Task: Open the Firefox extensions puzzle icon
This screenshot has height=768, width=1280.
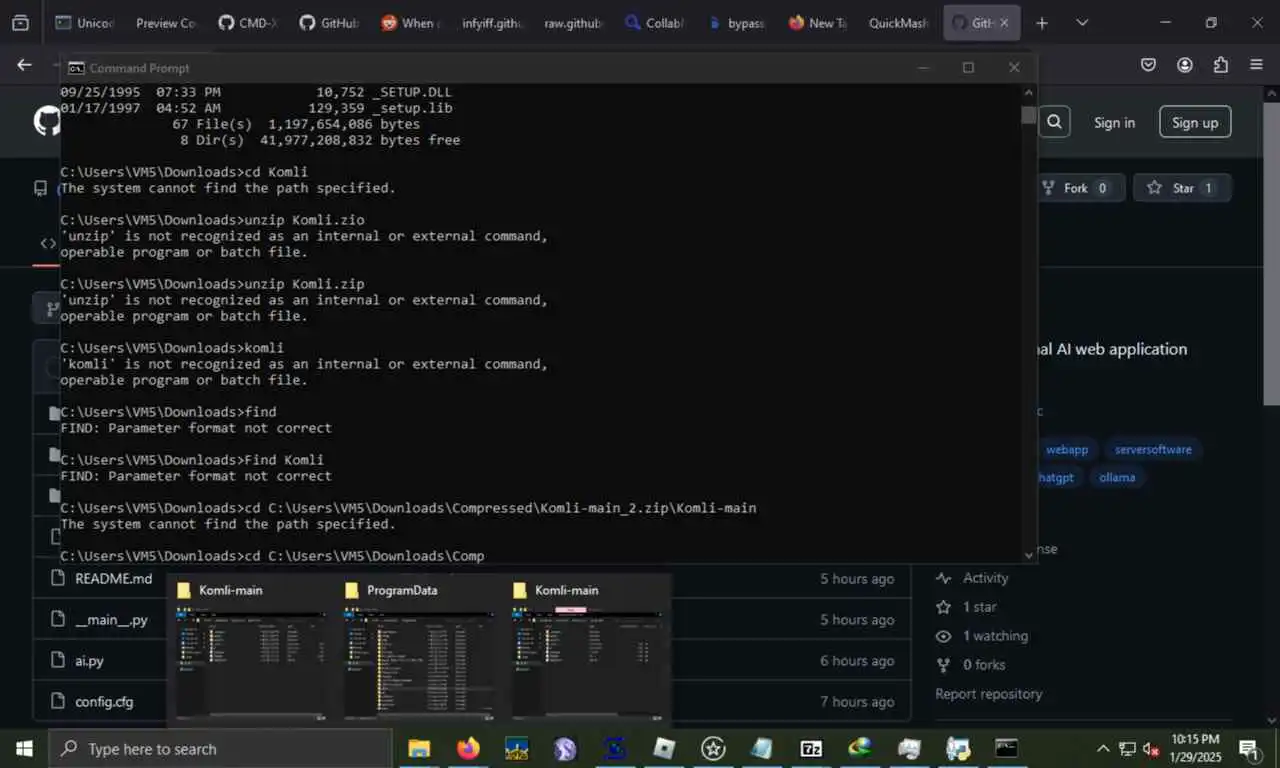Action: (x=1220, y=65)
